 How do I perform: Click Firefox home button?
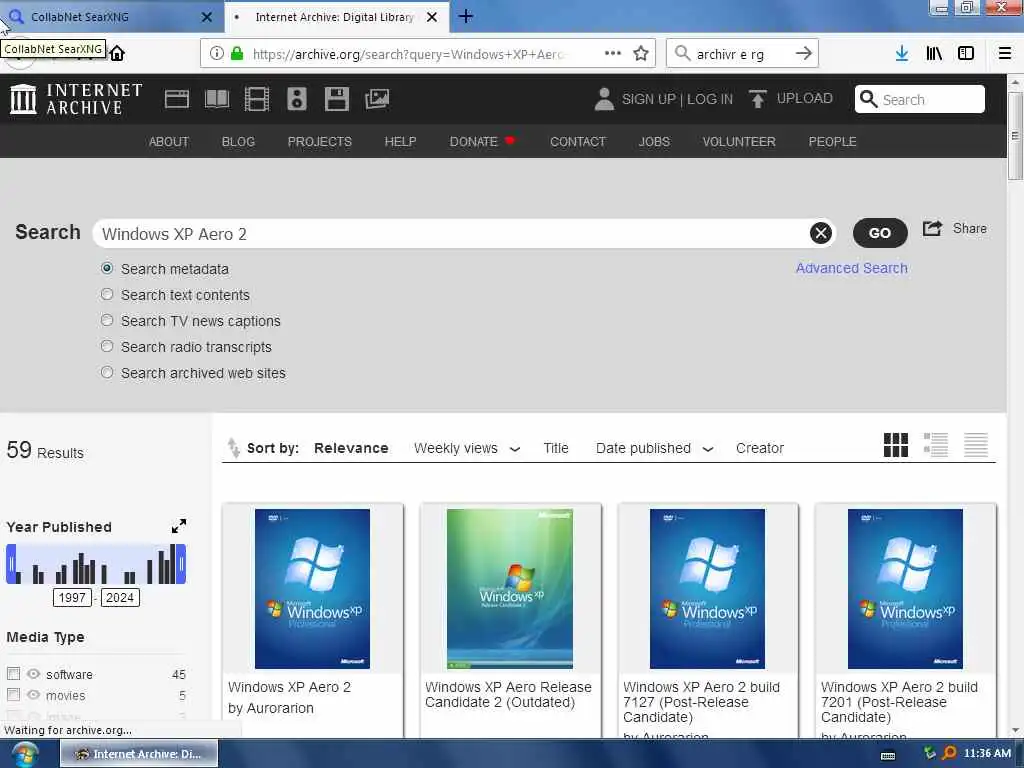[x=117, y=54]
